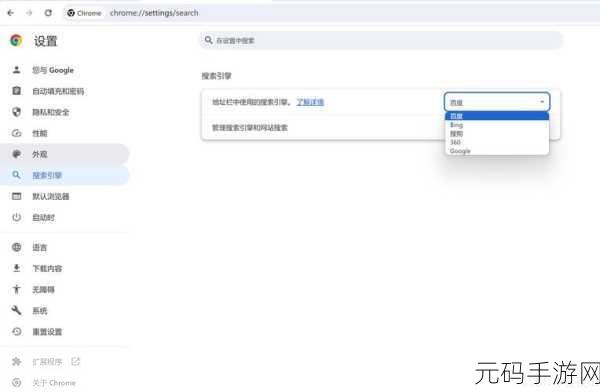Image resolution: width=600 pixels, height=392 pixels.
Task: Choose 360 in the search engine list
Action: [497, 142]
